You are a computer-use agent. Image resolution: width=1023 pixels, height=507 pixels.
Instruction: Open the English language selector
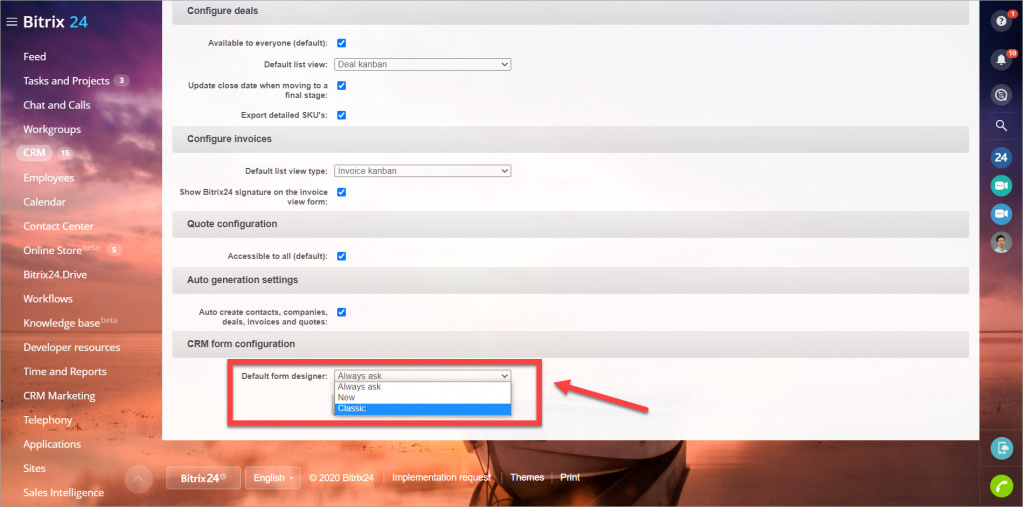[273, 478]
